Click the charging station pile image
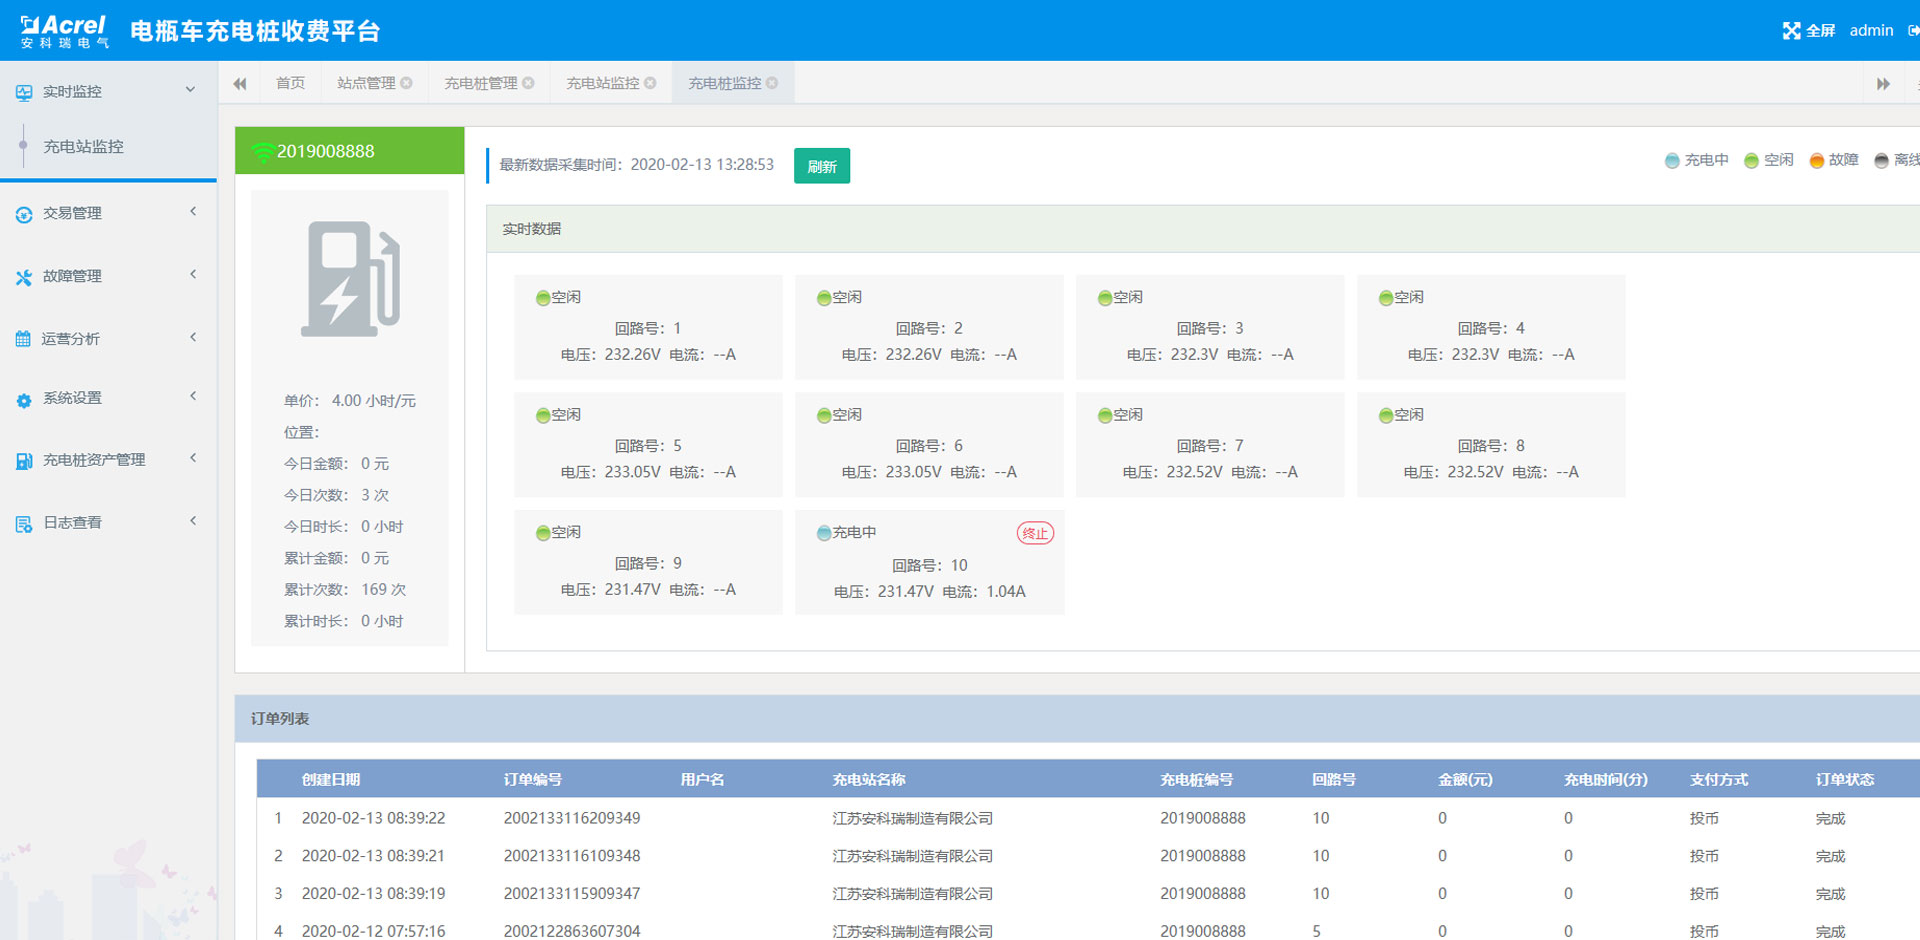 (350, 279)
